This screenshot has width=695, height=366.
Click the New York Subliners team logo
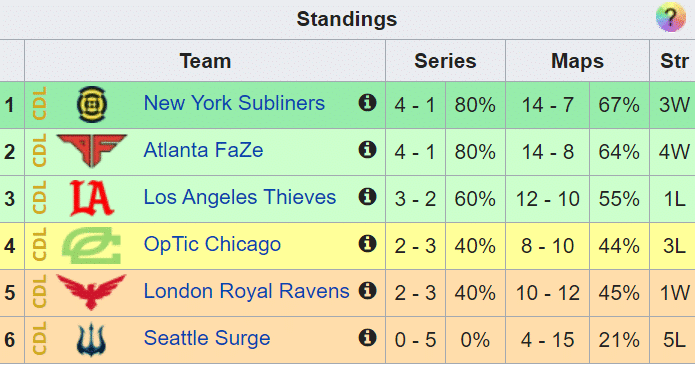[92, 105]
